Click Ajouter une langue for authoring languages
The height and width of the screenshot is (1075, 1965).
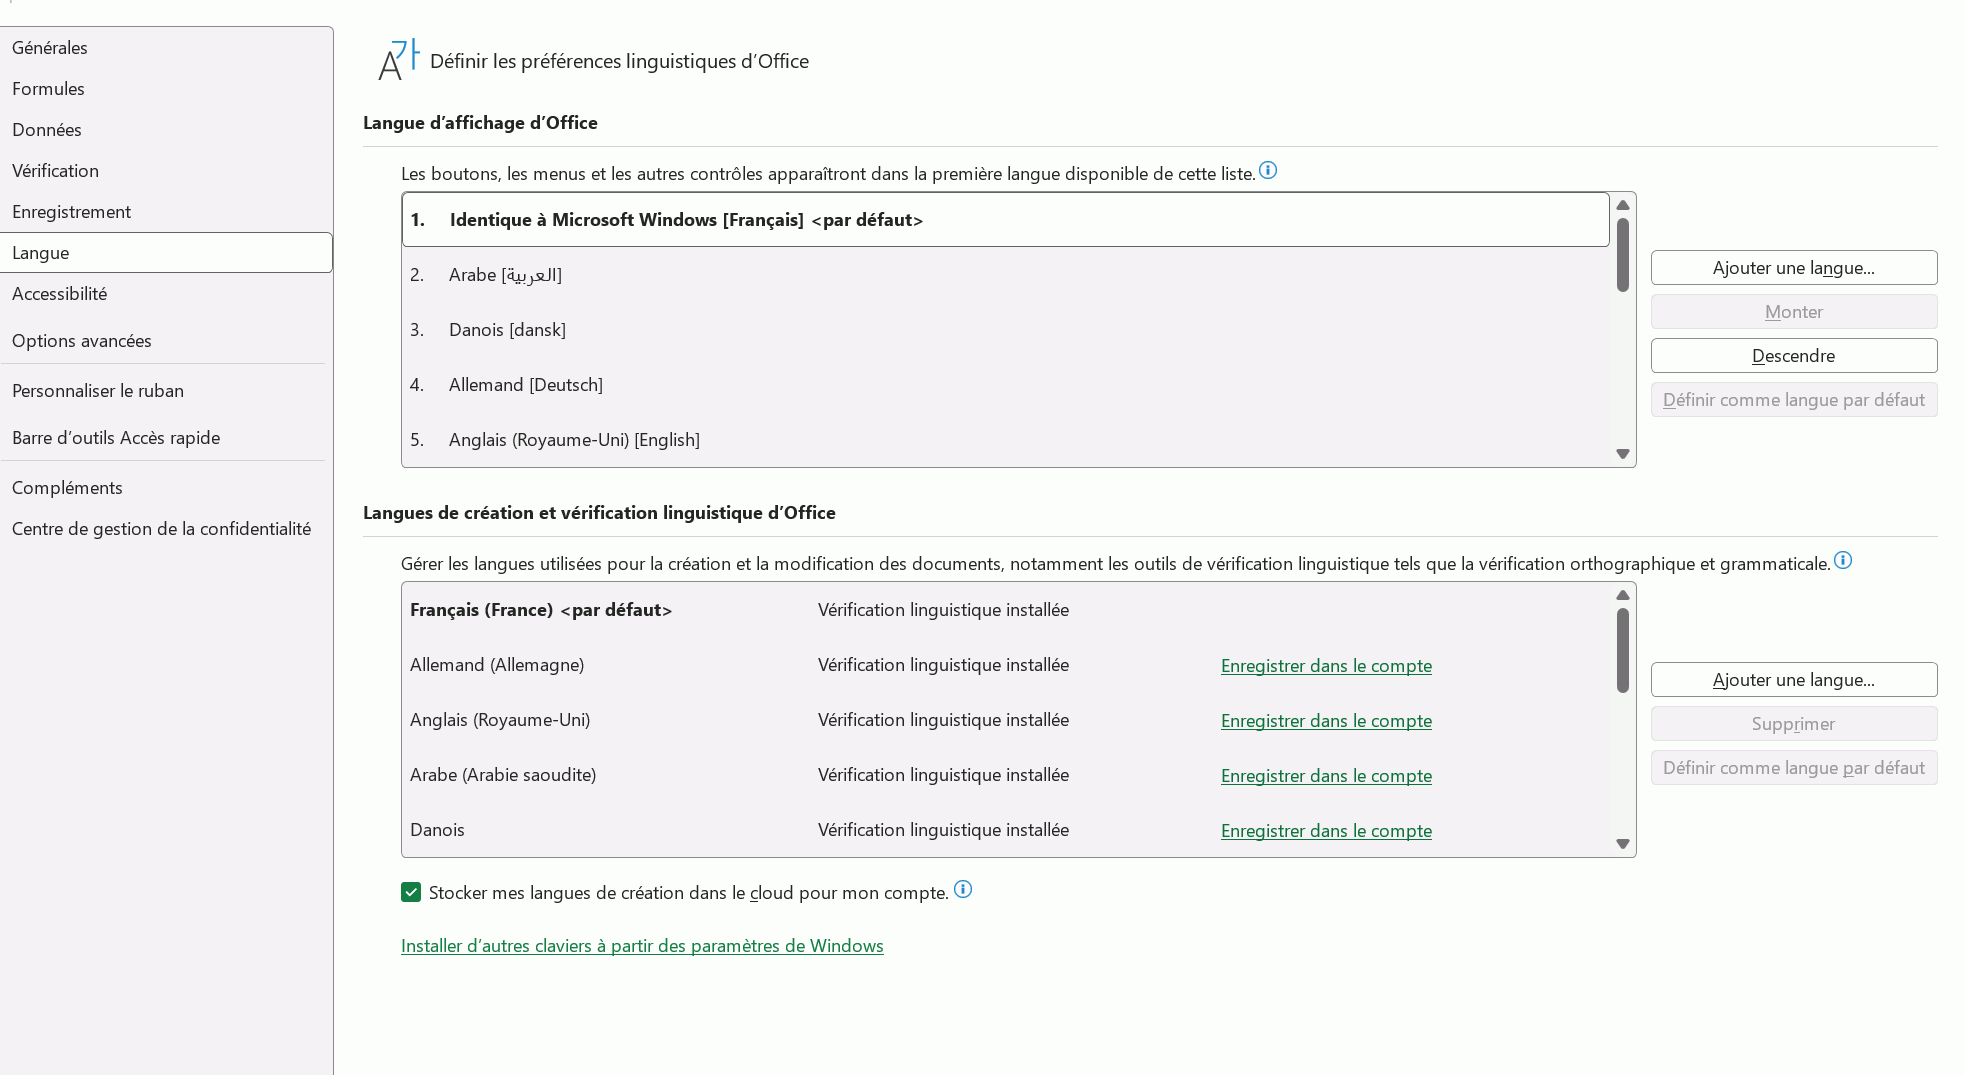(1794, 680)
